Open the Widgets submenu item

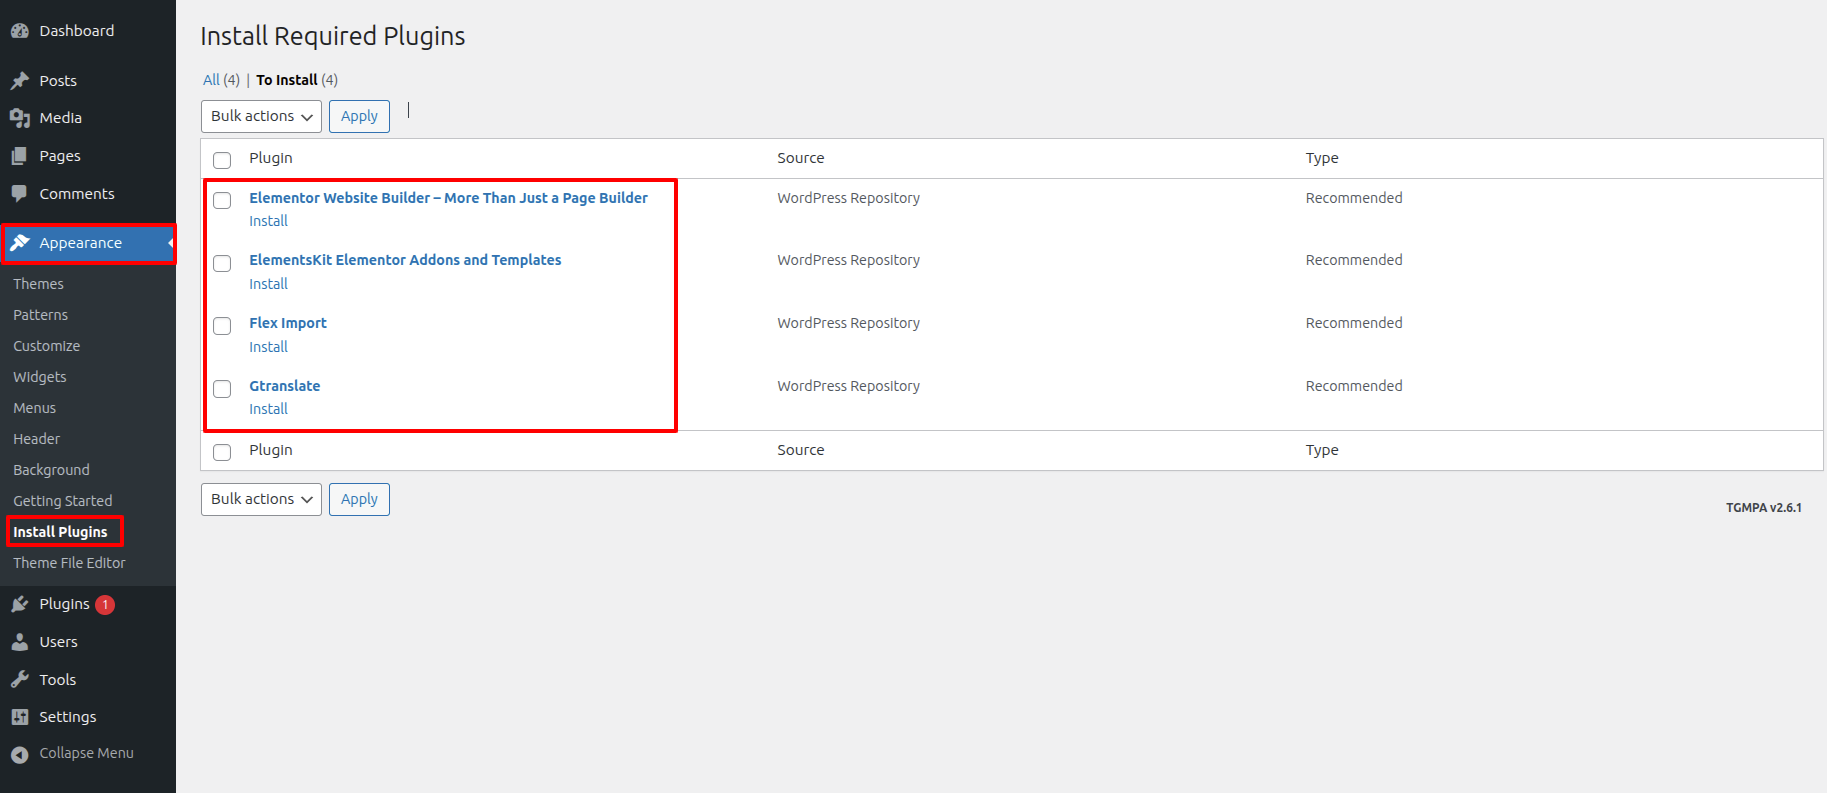(x=40, y=377)
